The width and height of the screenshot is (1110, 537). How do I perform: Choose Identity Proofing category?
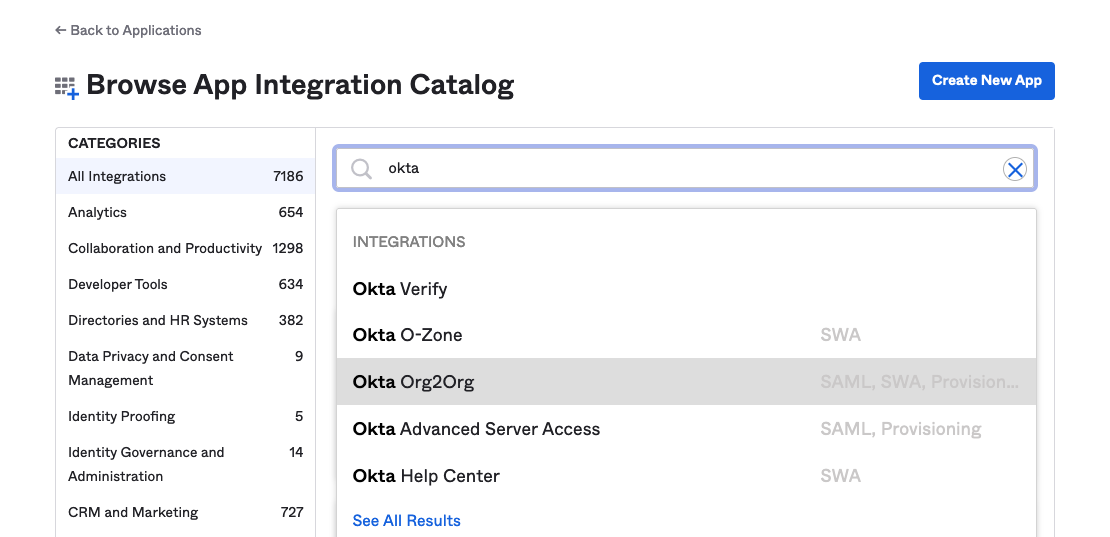[x=122, y=416]
